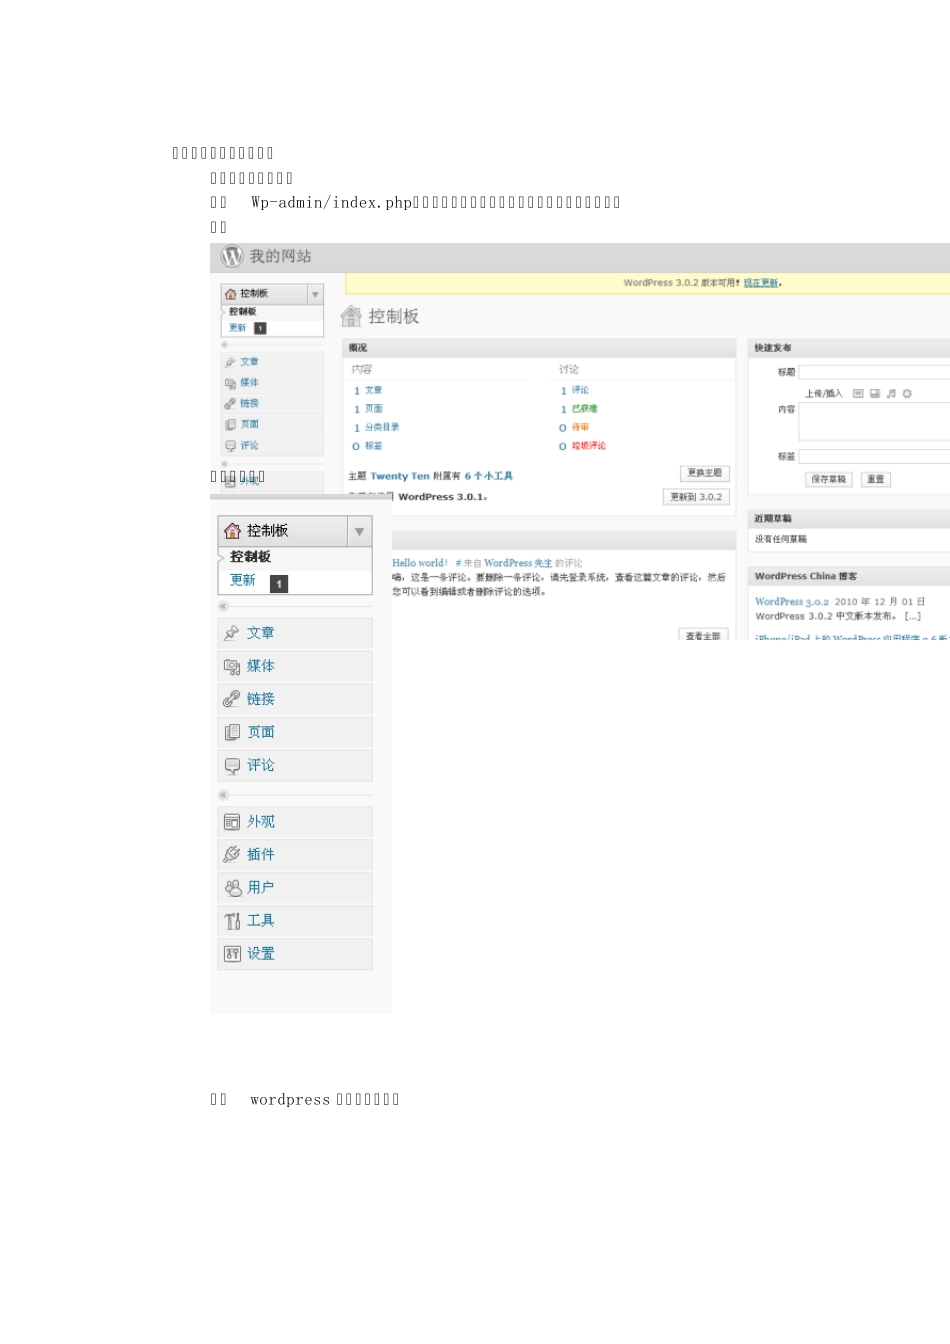Open the 1 评论 link under 讨论

click(x=575, y=391)
